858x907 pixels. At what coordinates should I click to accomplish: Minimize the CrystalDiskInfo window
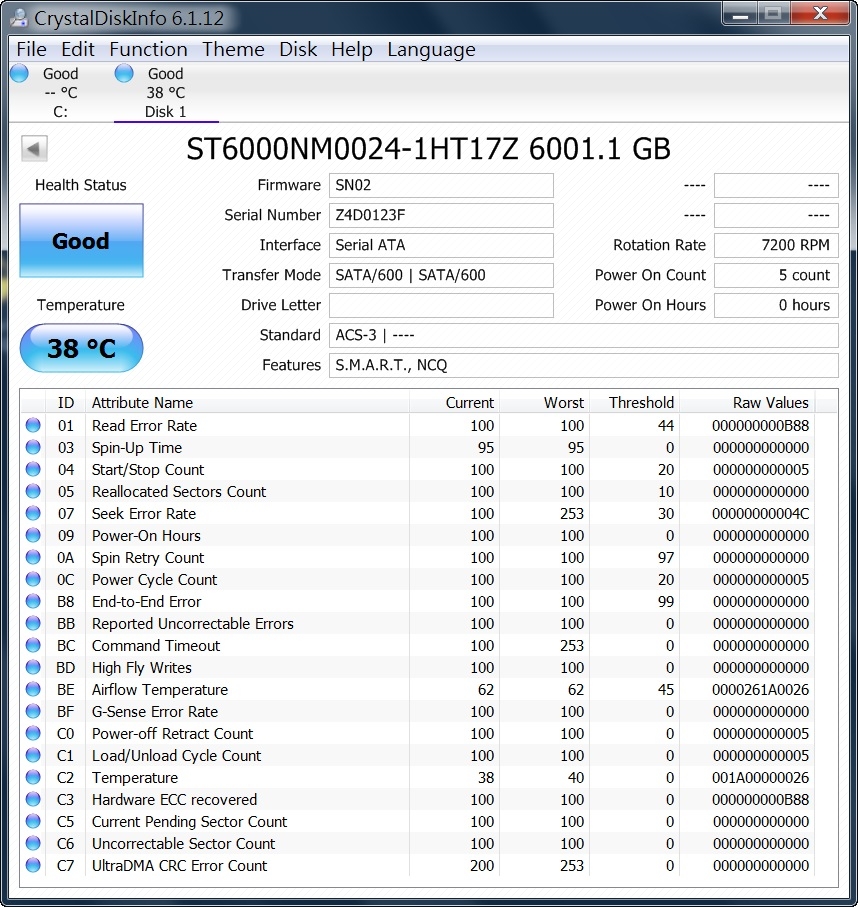741,14
